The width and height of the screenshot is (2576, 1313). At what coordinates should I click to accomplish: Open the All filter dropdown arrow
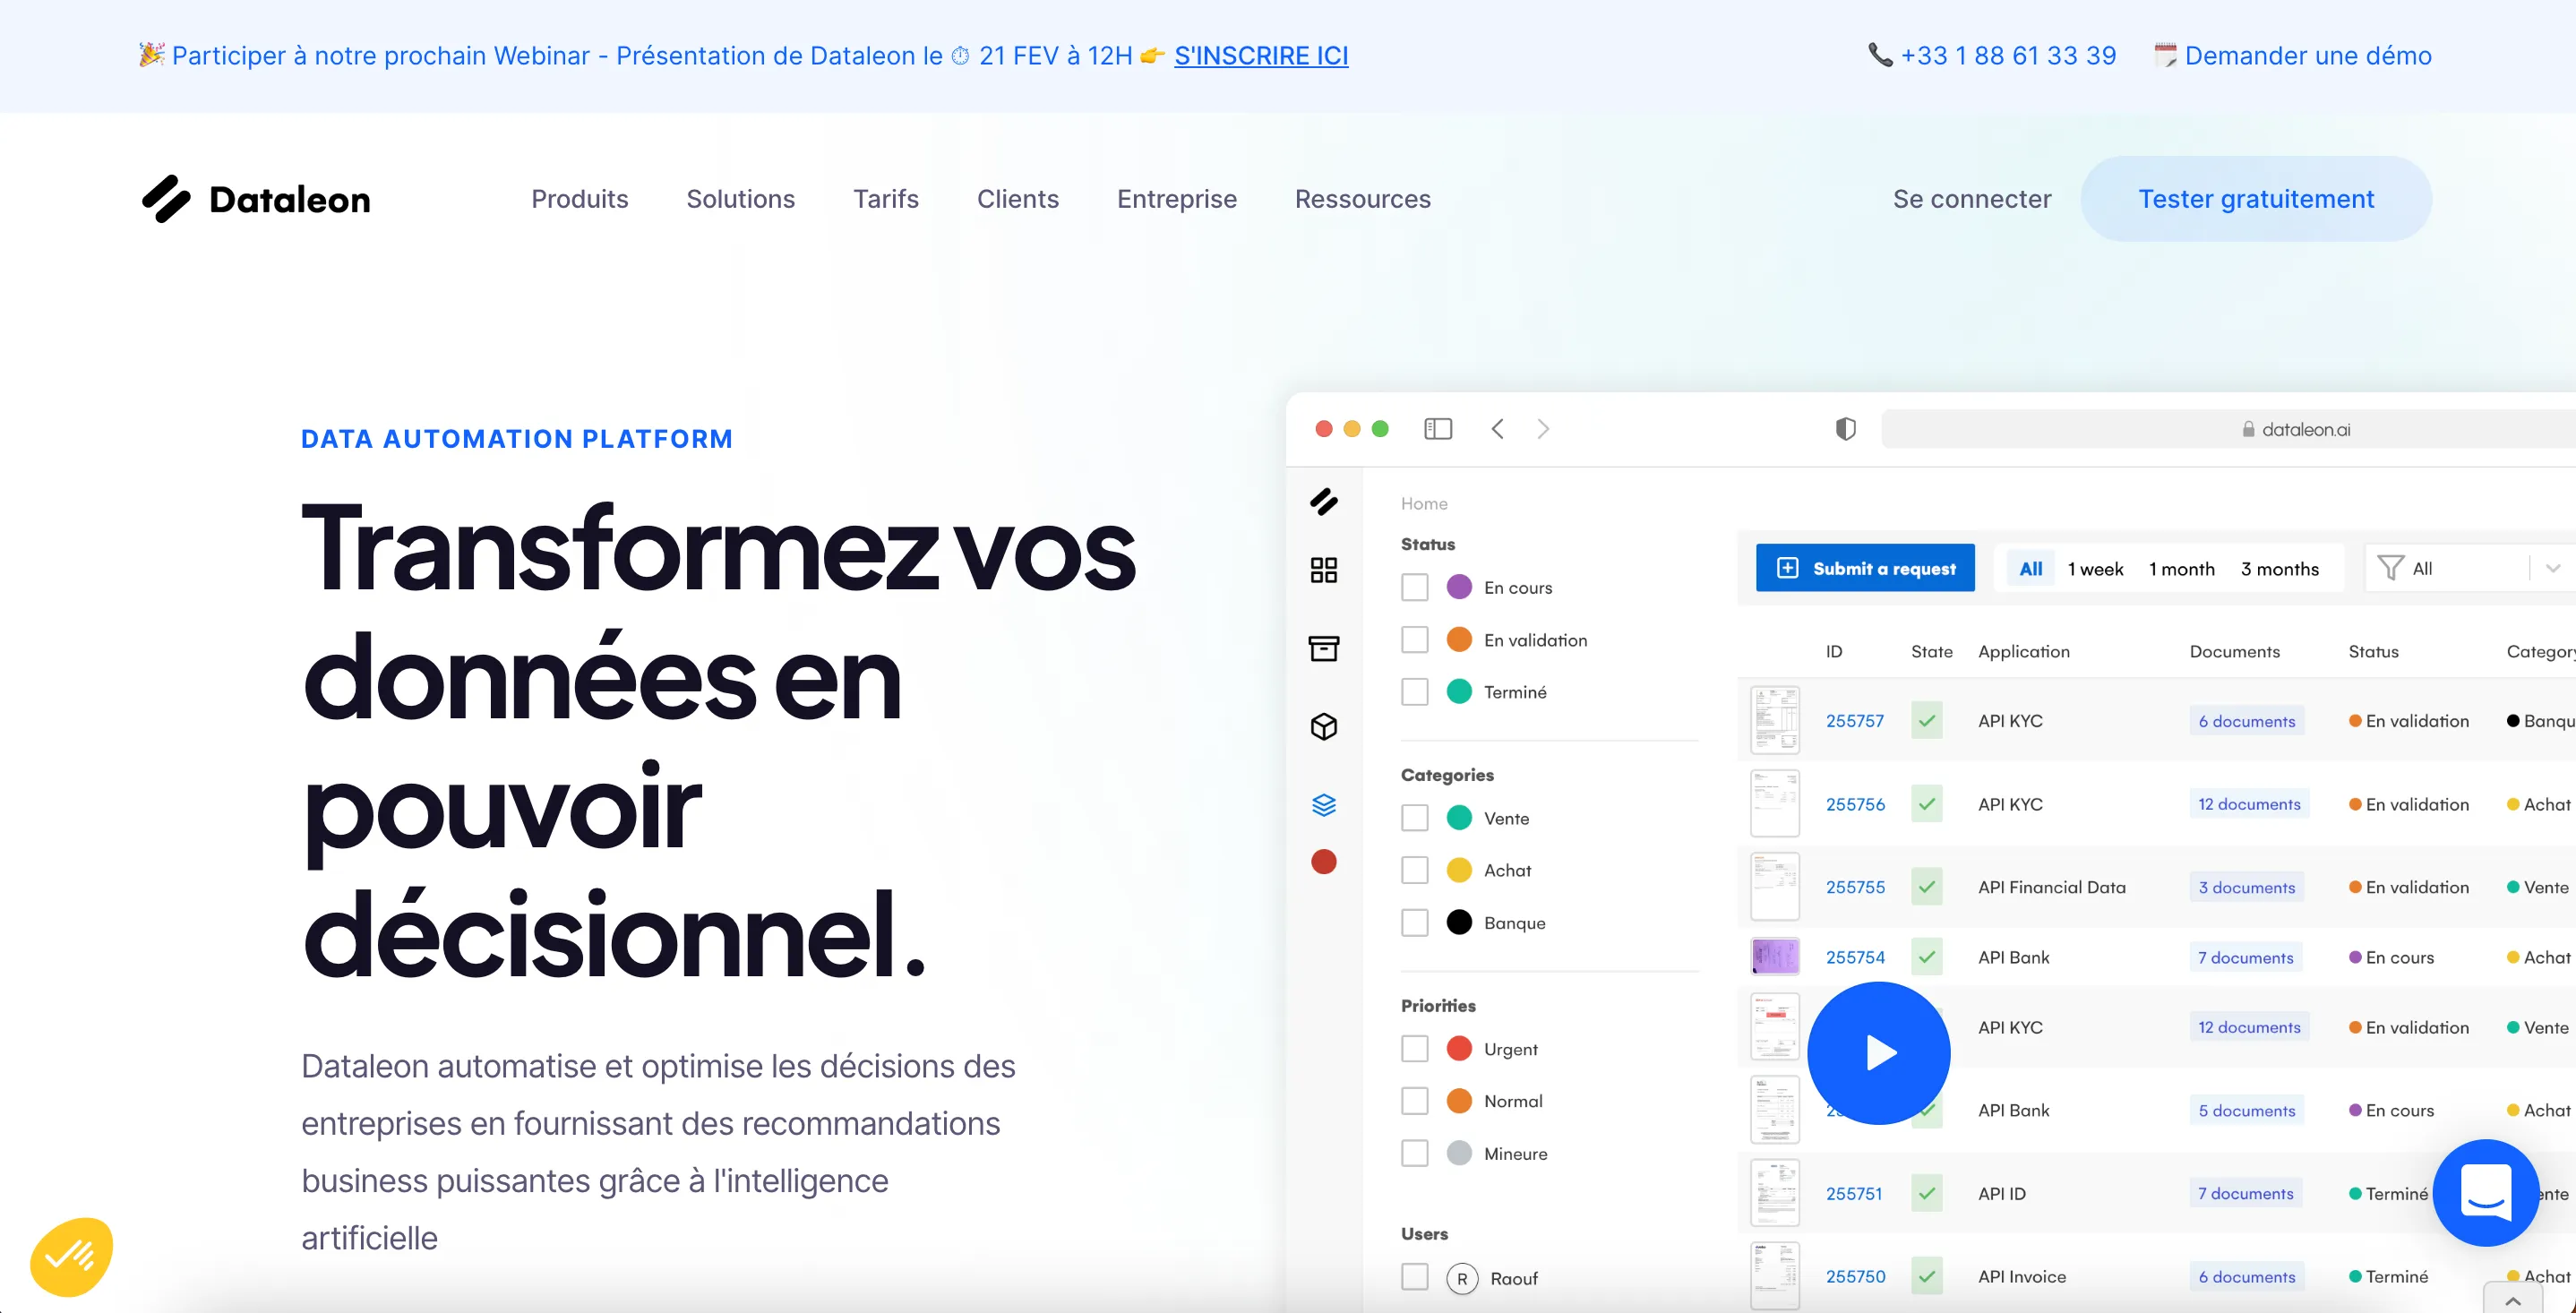[x=2553, y=568]
